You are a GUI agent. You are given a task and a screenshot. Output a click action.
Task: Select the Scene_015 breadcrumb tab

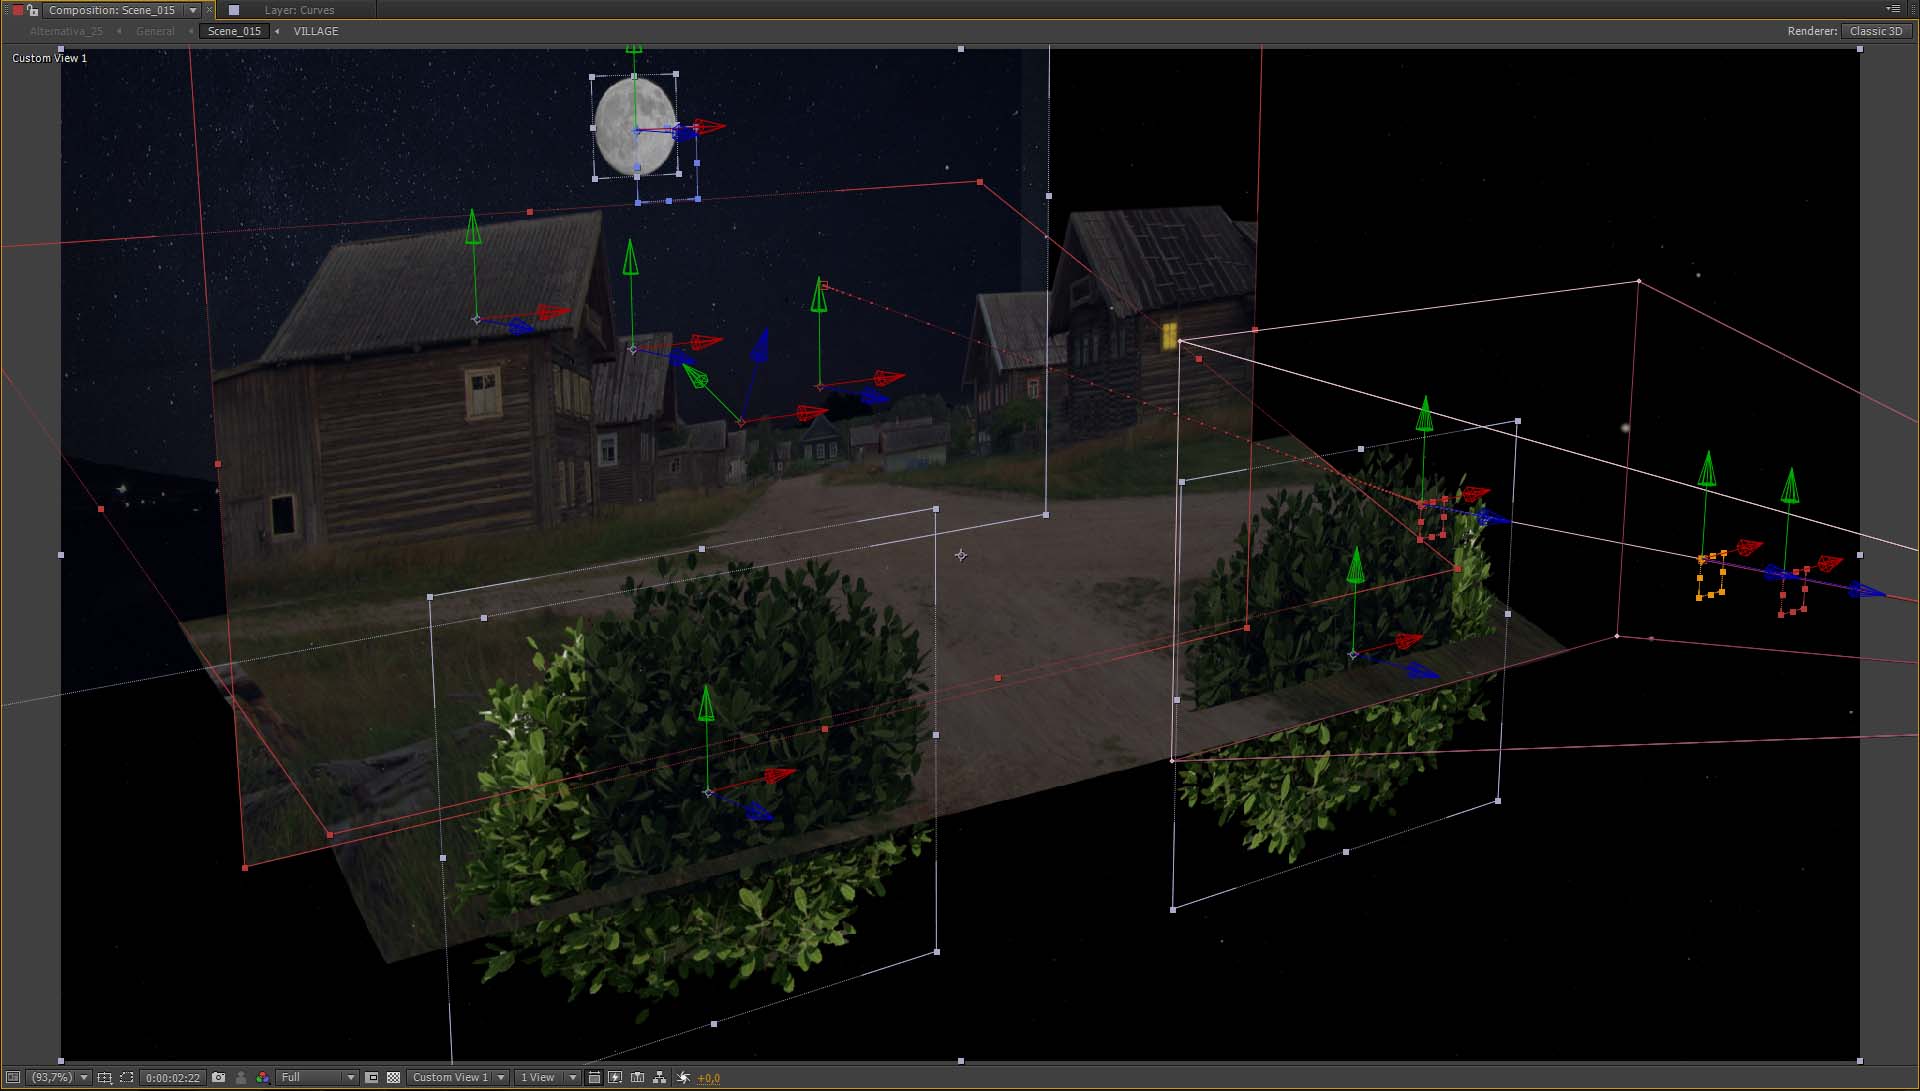coord(234,31)
